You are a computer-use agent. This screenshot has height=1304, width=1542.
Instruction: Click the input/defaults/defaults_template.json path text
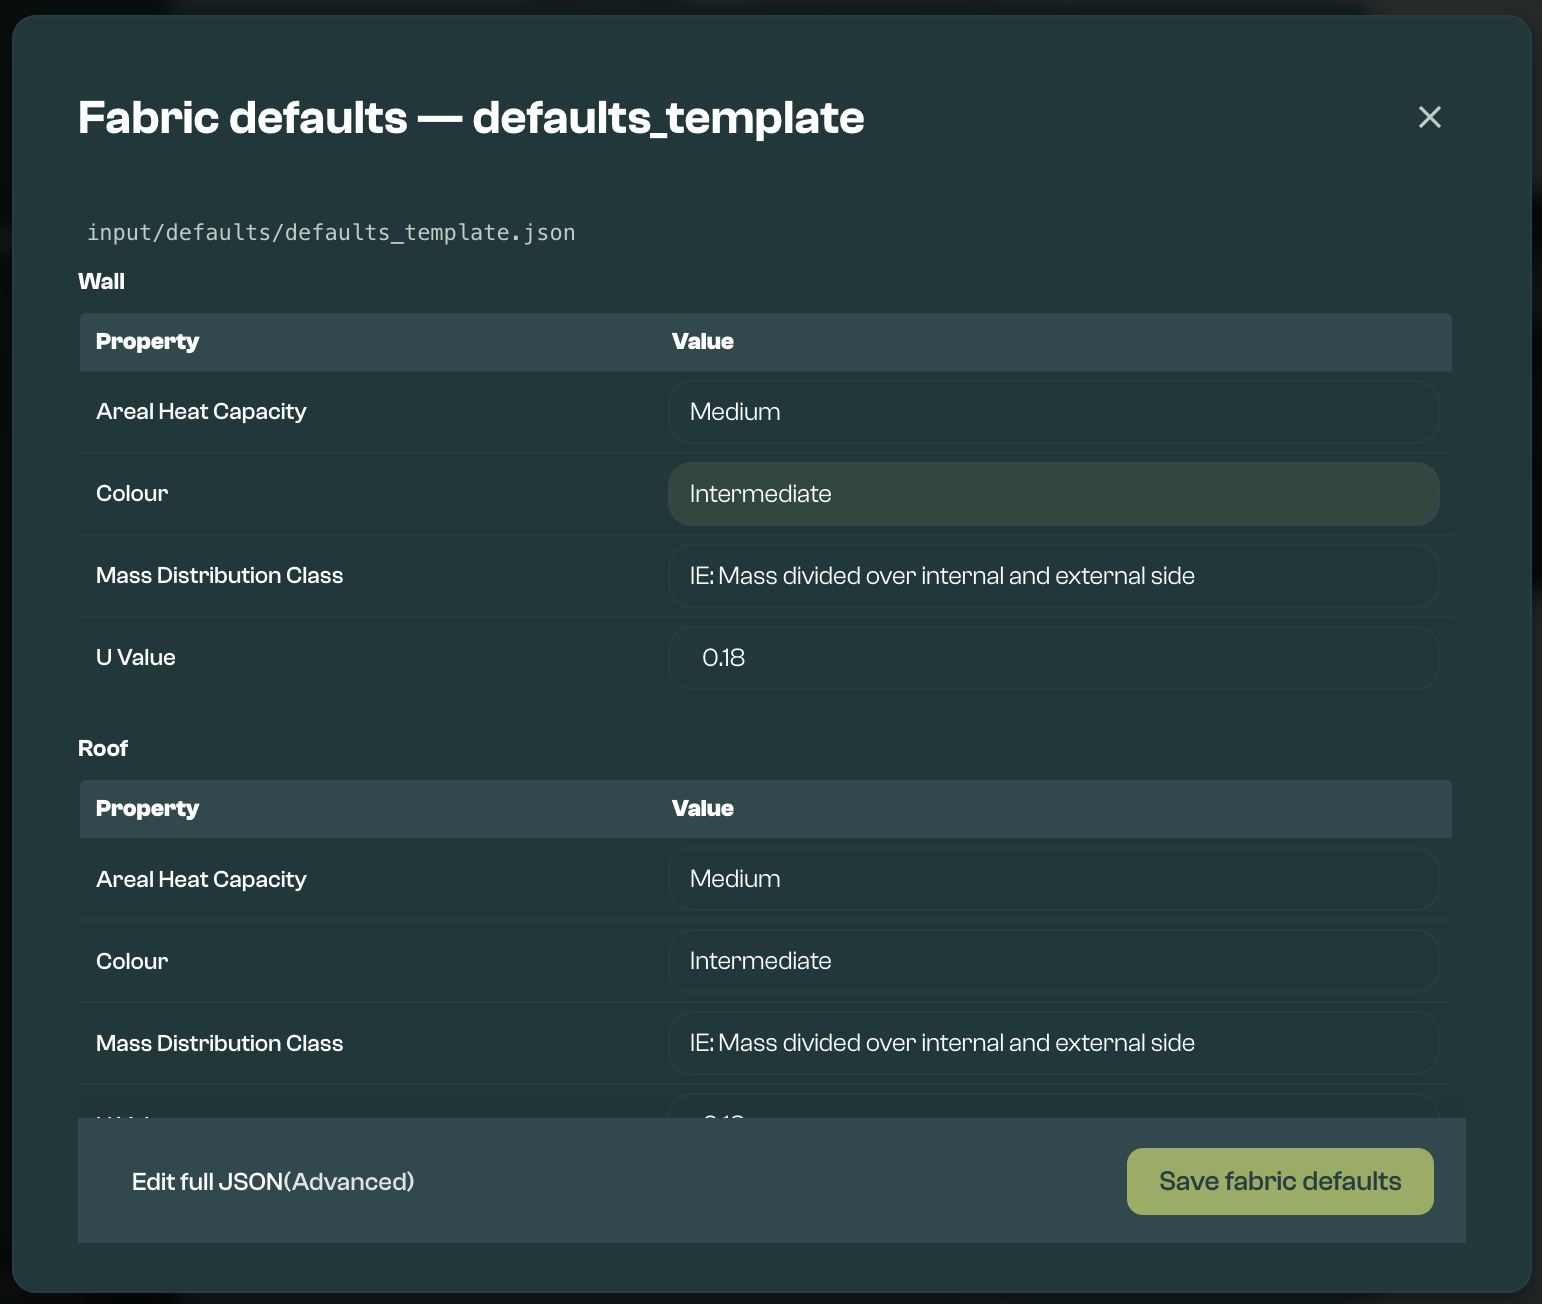[x=331, y=233]
